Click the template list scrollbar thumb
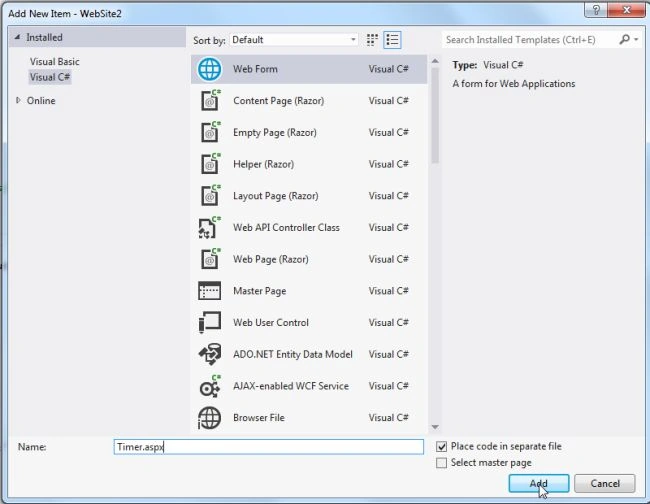 435,115
